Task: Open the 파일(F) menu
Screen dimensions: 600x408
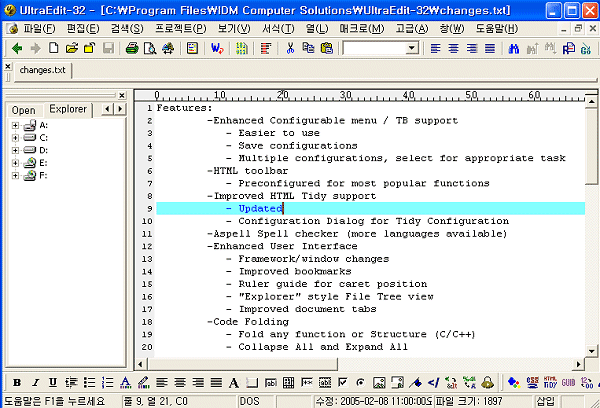Action: tap(39, 29)
